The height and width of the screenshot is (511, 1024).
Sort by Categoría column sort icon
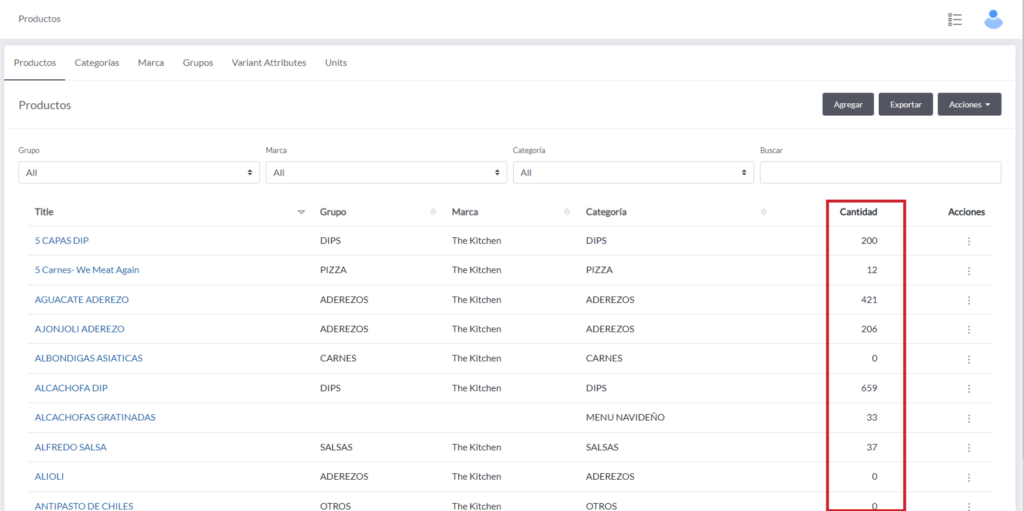[764, 212]
